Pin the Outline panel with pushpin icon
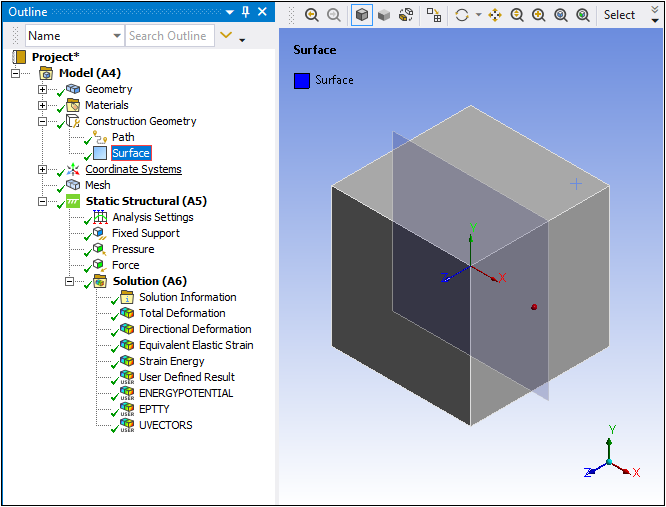Viewport: 666px width, 507px height. coord(245,11)
